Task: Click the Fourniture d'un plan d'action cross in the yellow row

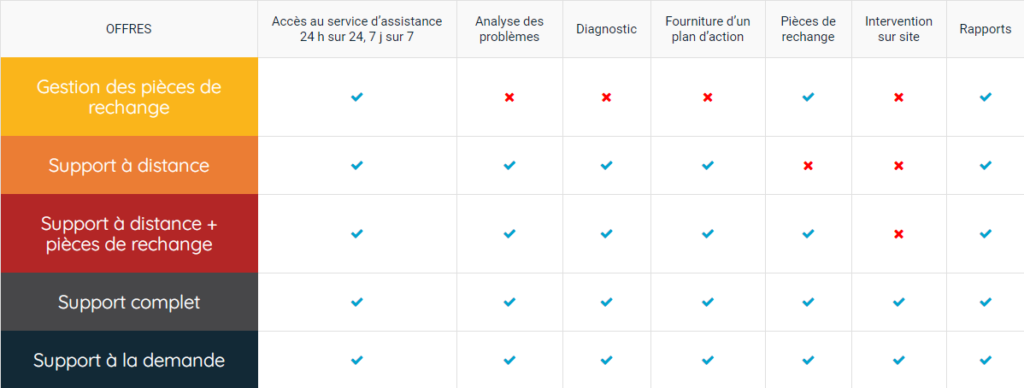Action: tap(707, 97)
